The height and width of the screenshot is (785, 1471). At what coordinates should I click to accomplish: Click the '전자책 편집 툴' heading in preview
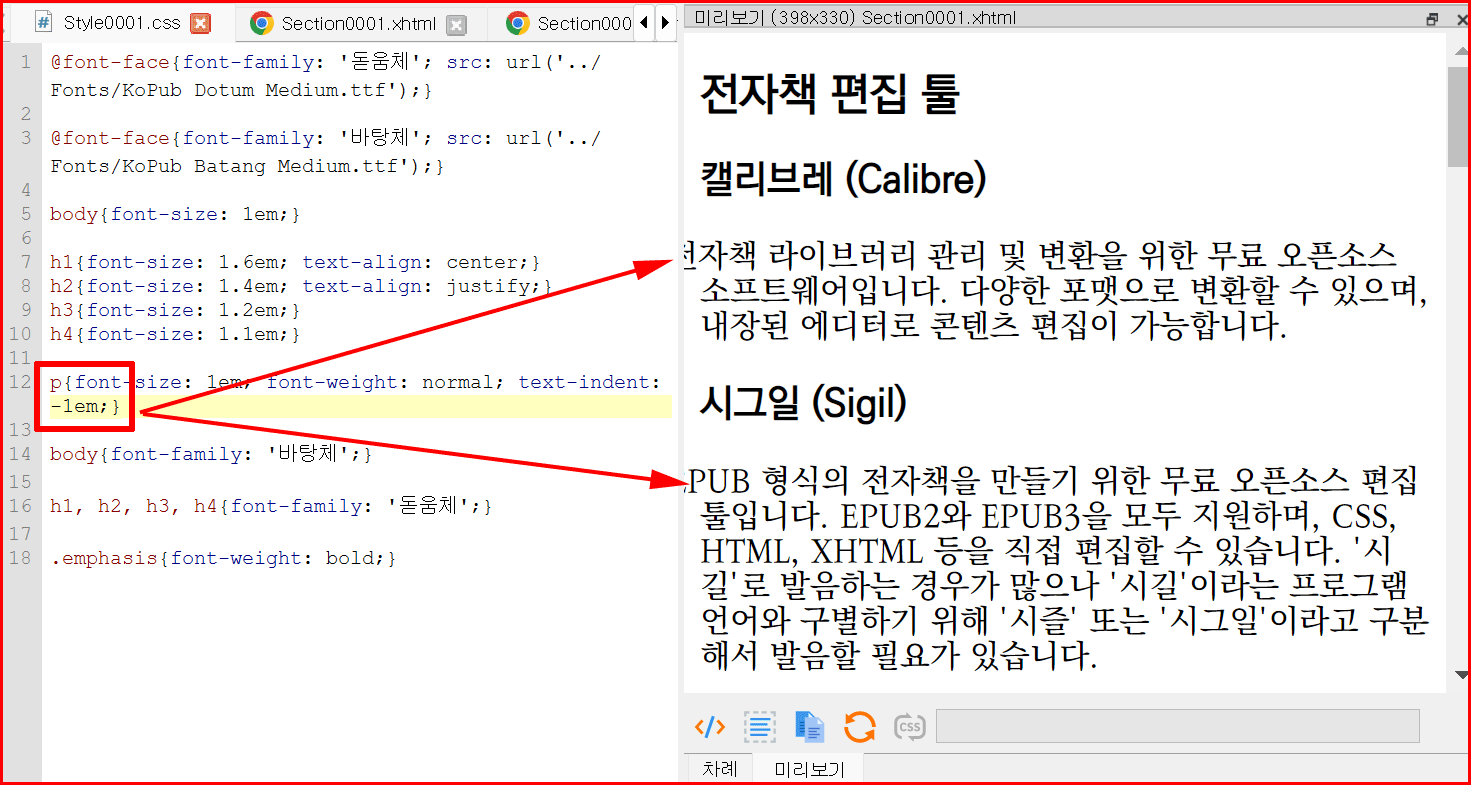pos(829,94)
